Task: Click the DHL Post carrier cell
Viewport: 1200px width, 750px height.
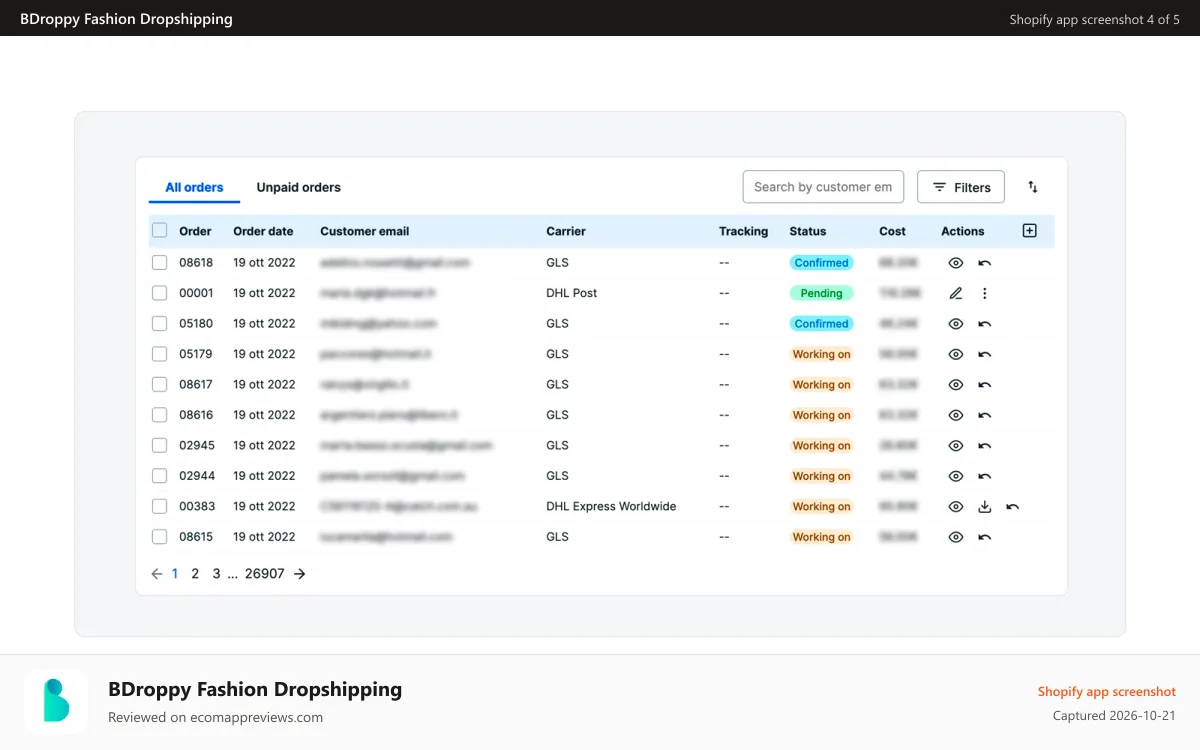Action: [x=572, y=293]
